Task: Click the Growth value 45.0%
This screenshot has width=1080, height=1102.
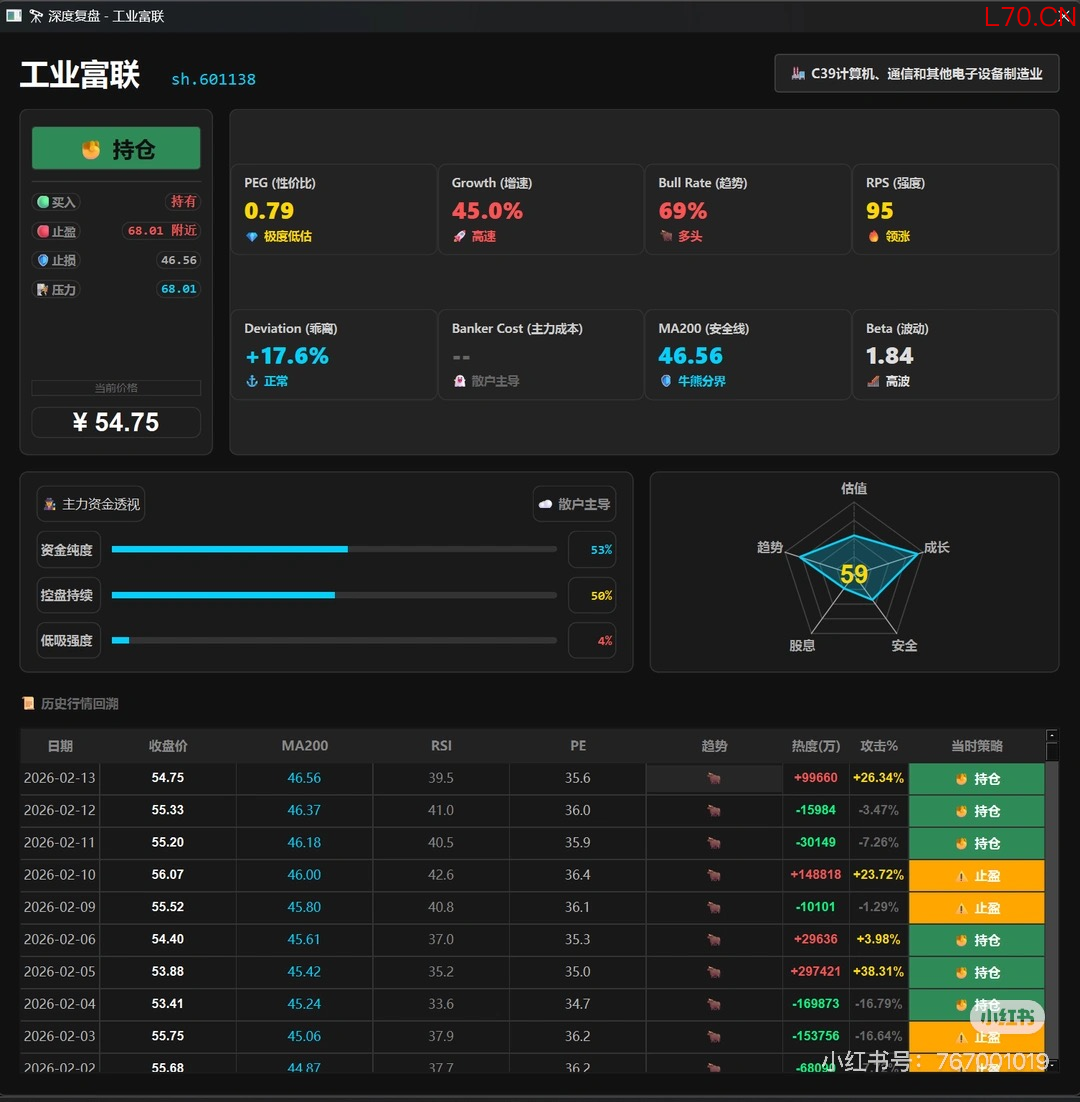Action: point(487,210)
